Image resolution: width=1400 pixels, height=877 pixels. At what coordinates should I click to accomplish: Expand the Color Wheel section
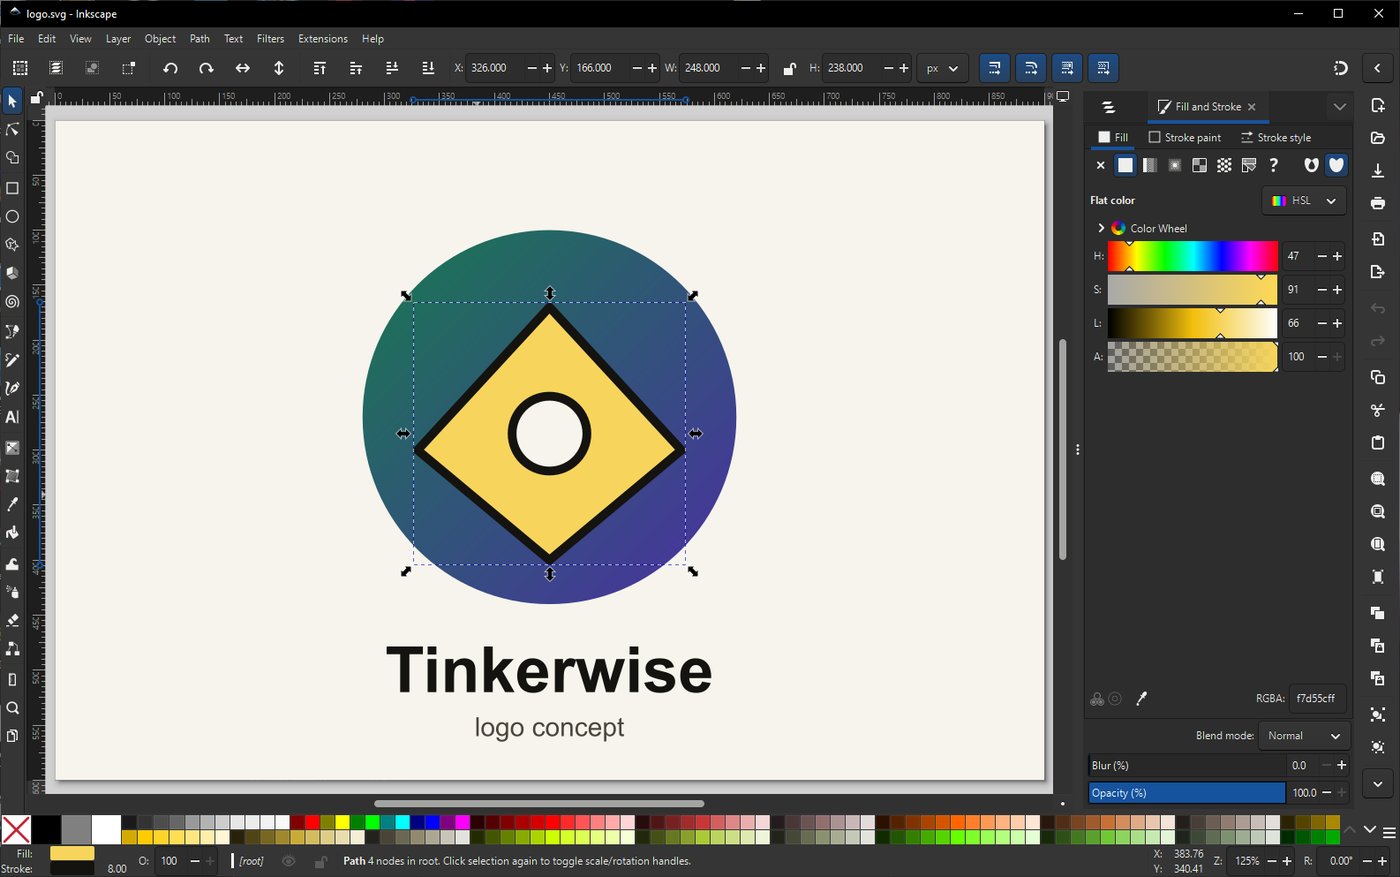(1101, 228)
